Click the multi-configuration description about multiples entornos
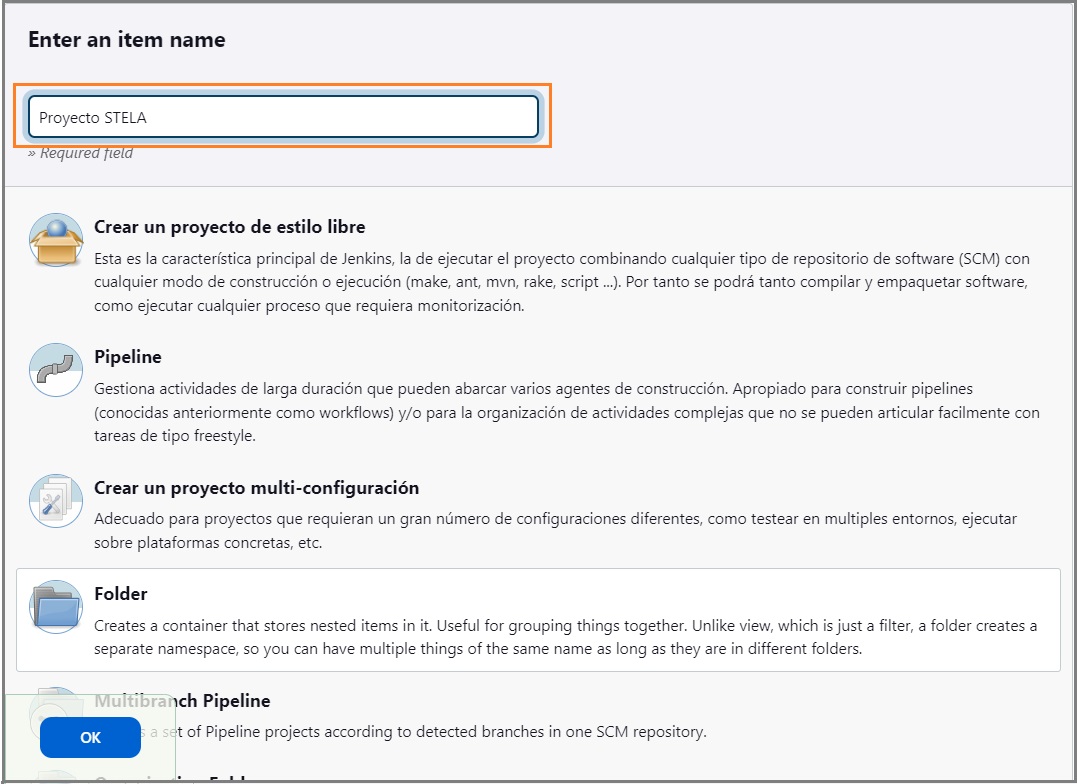This screenshot has width=1077, height=784. click(556, 530)
